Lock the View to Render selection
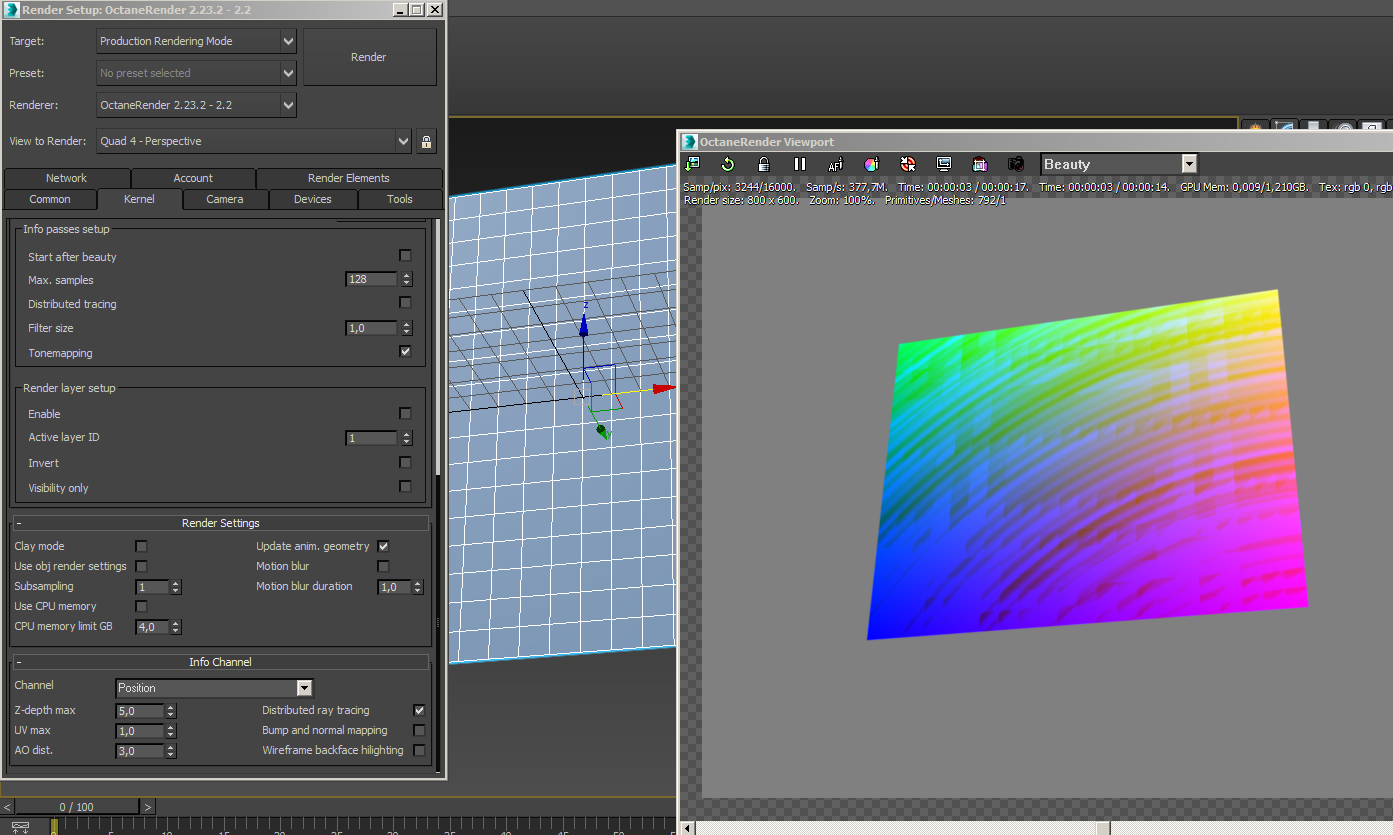The width and height of the screenshot is (1393, 835). tap(426, 141)
